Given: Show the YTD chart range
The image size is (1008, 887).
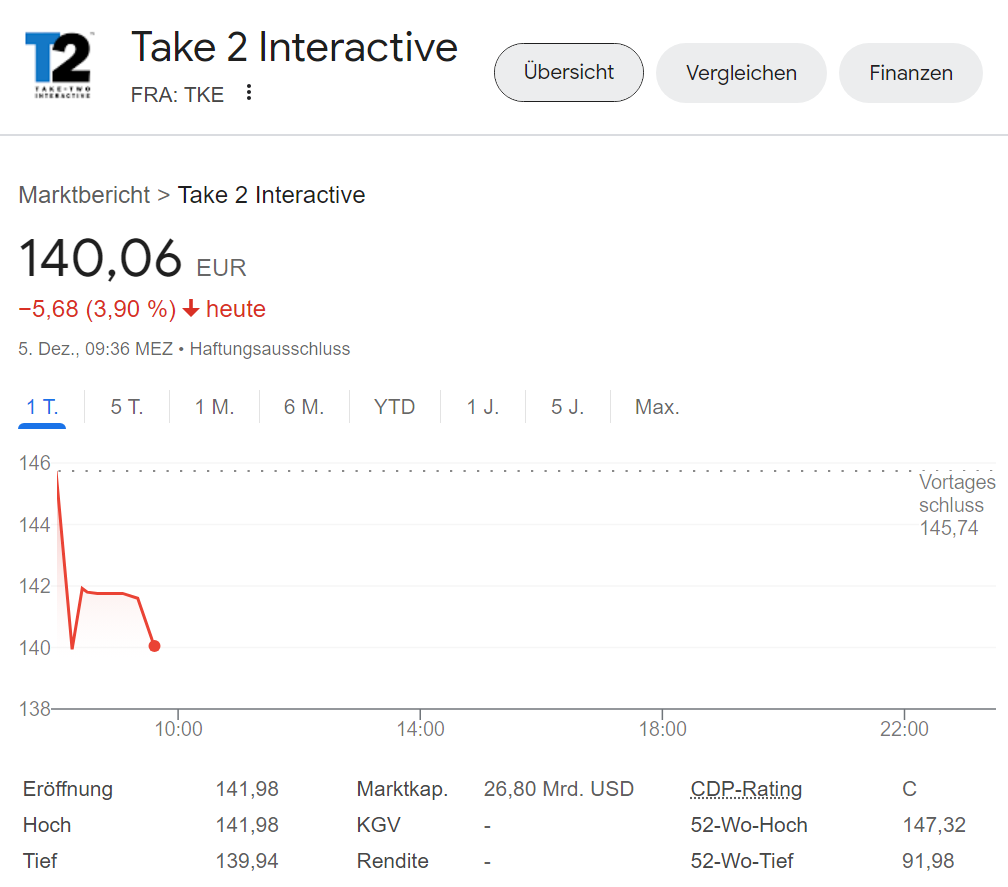Looking at the screenshot, I should [394, 407].
